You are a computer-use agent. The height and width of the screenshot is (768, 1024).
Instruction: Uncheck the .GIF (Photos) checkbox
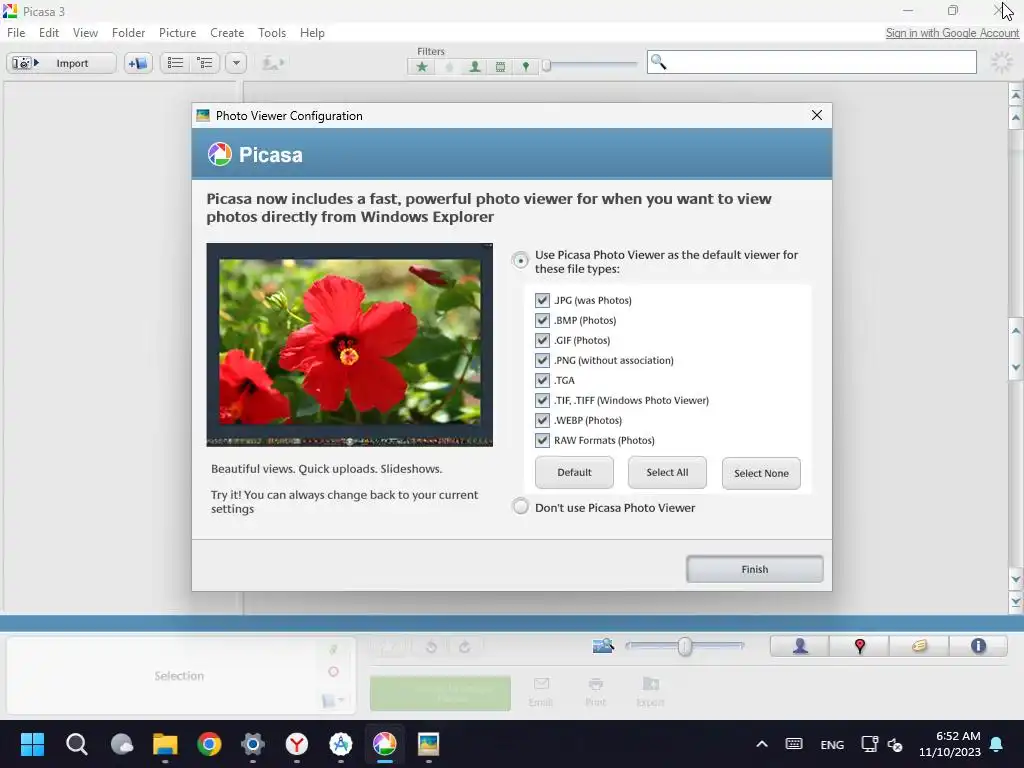coord(542,340)
